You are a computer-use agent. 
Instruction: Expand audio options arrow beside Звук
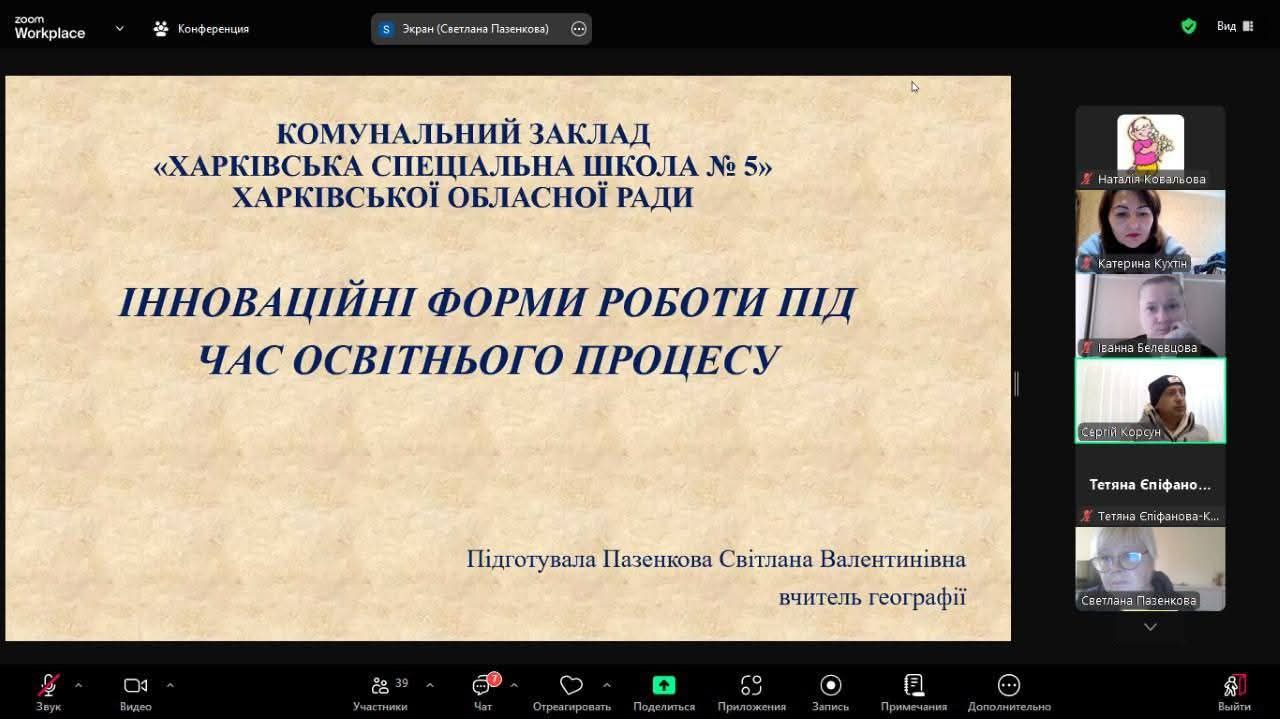click(x=79, y=686)
